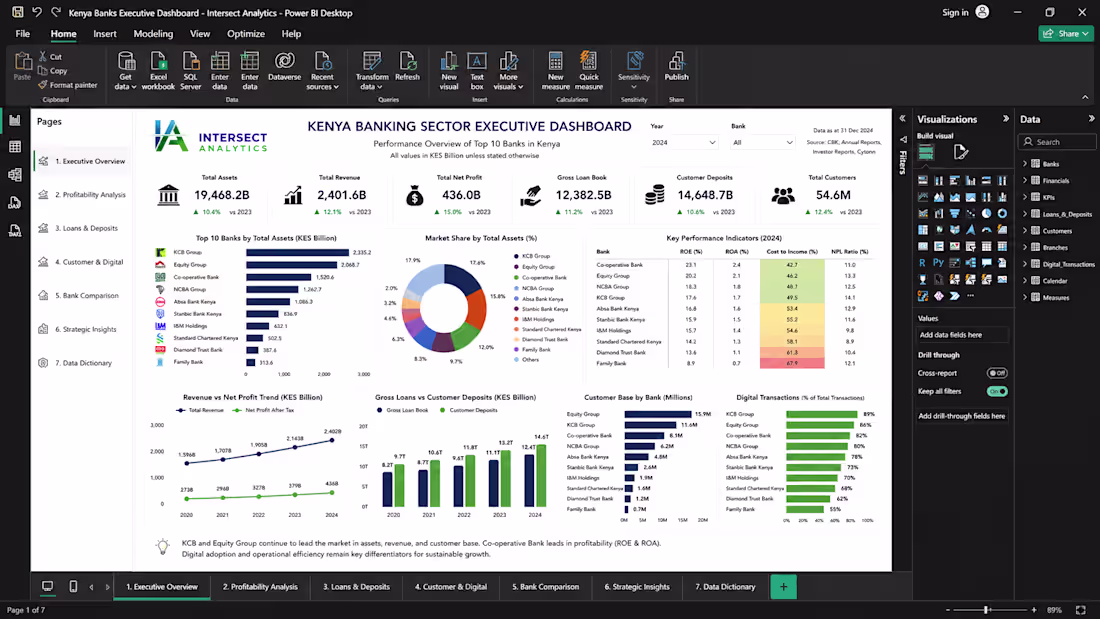
Task: Click Add drill-through fields here well
Action: pyautogui.click(x=962, y=416)
